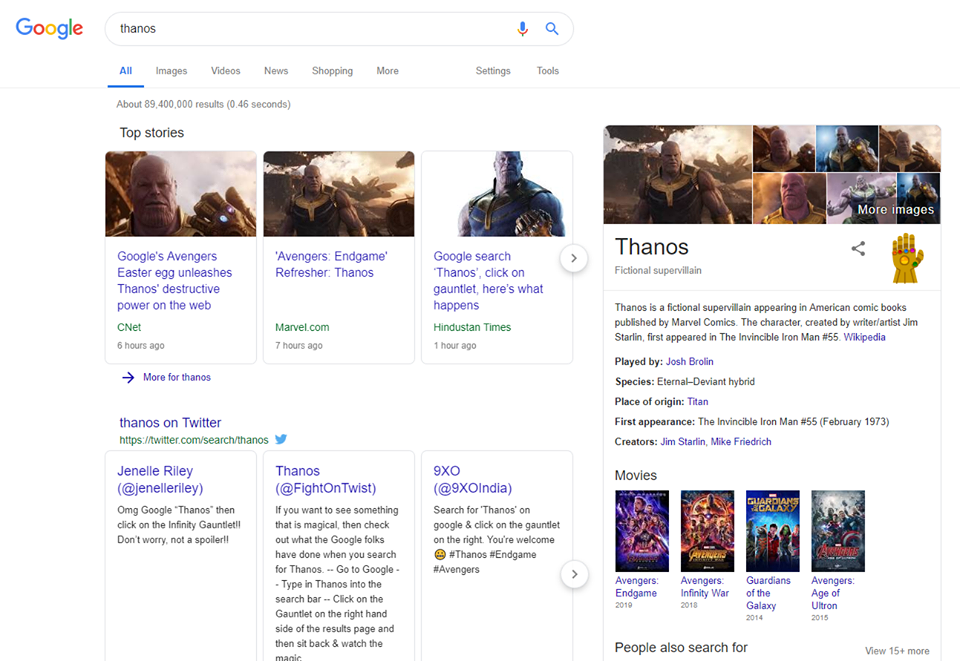Switch to the Shopping tab
960x661 pixels.
click(332, 71)
